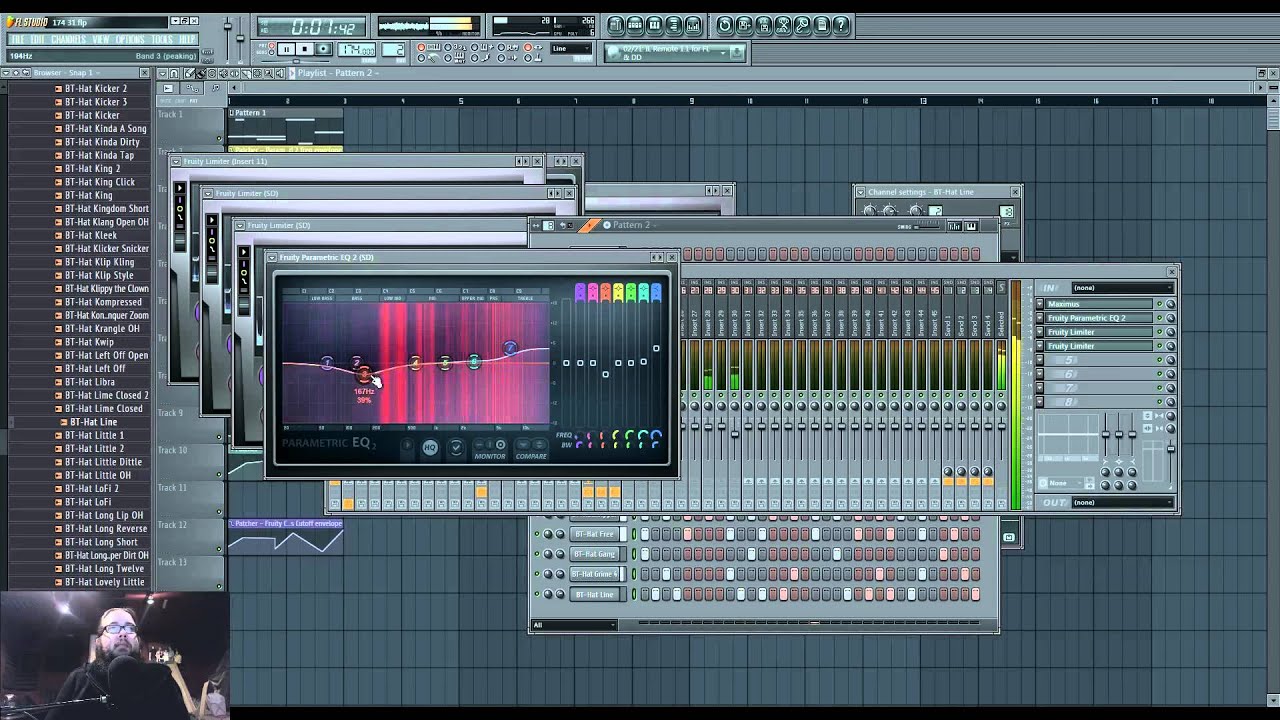Click the BT-Hat Gang channel button
This screenshot has width=1280, height=720.
[595, 554]
